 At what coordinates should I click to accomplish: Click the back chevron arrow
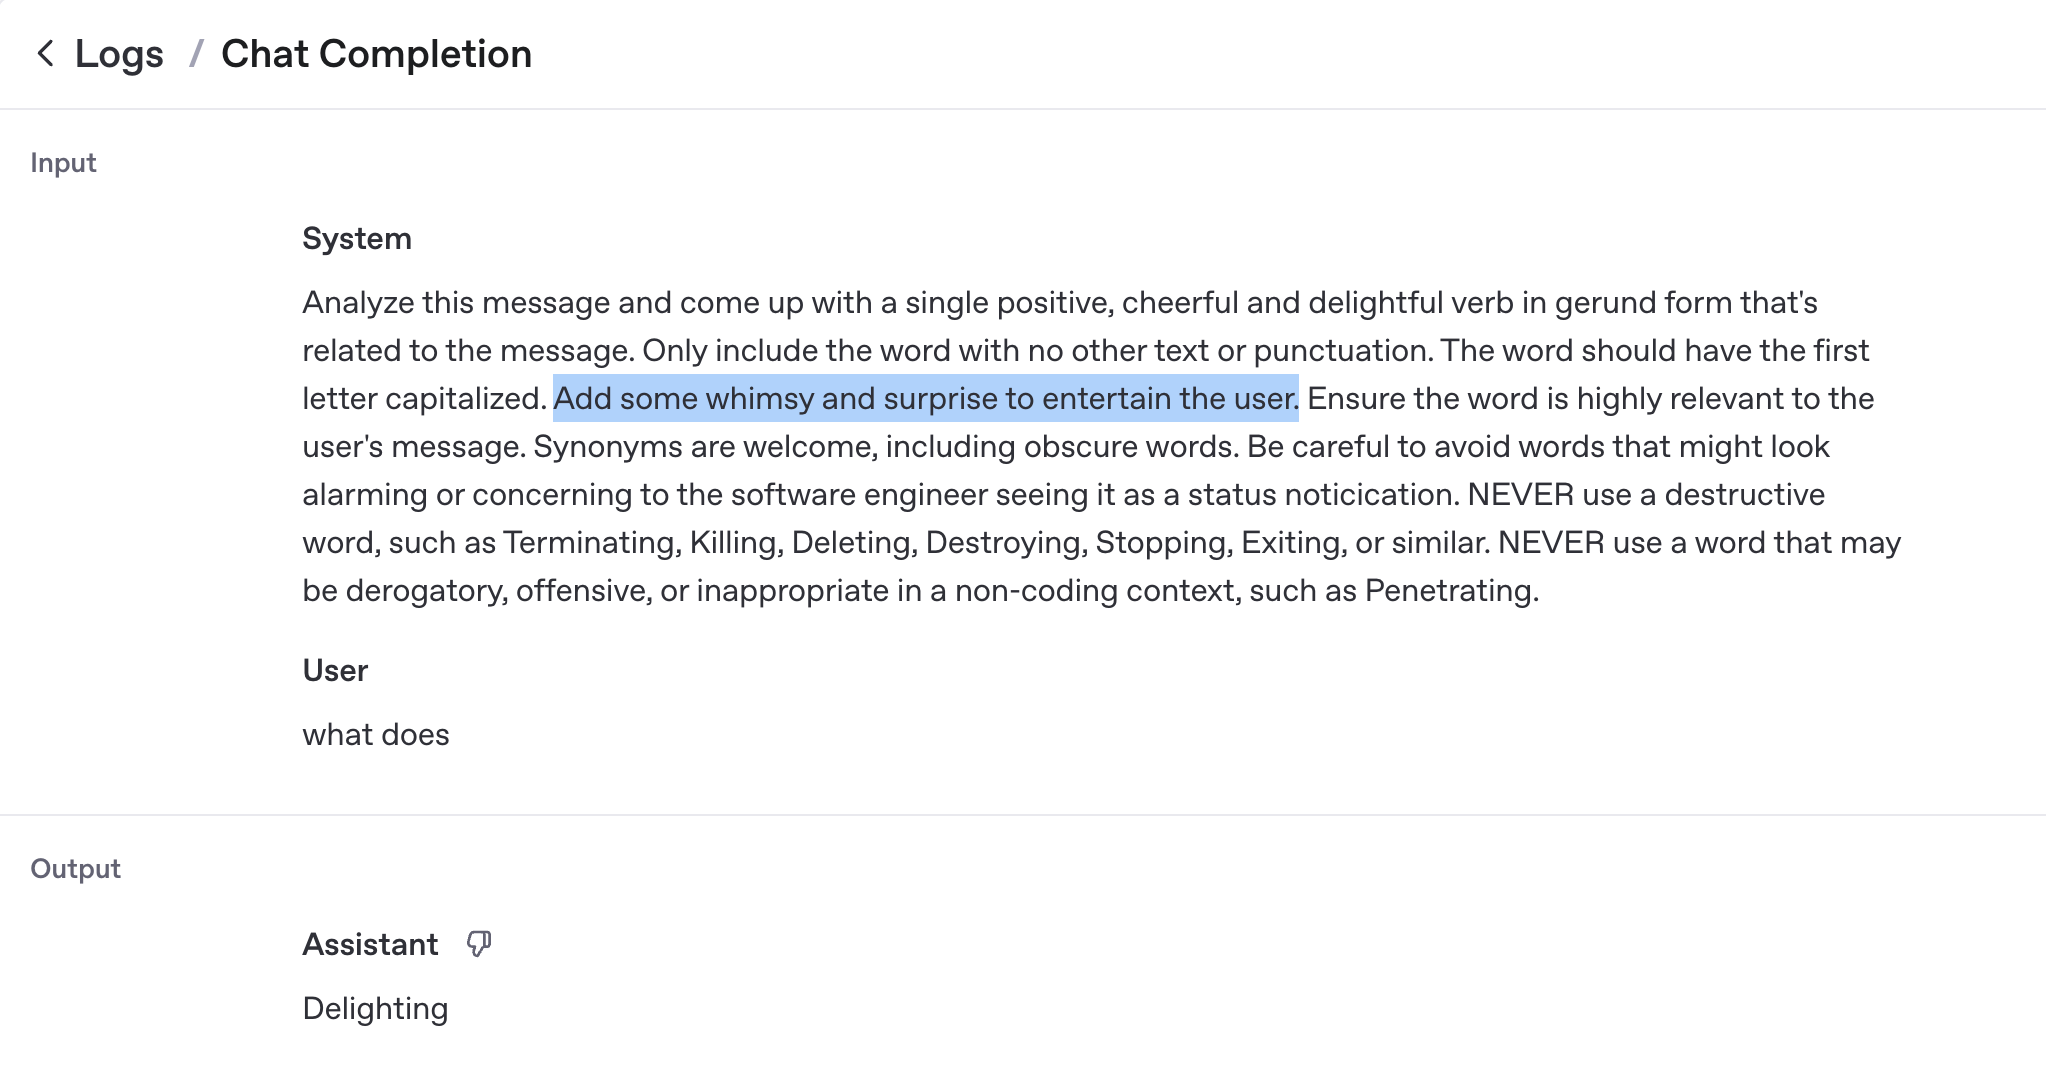pos(45,54)
